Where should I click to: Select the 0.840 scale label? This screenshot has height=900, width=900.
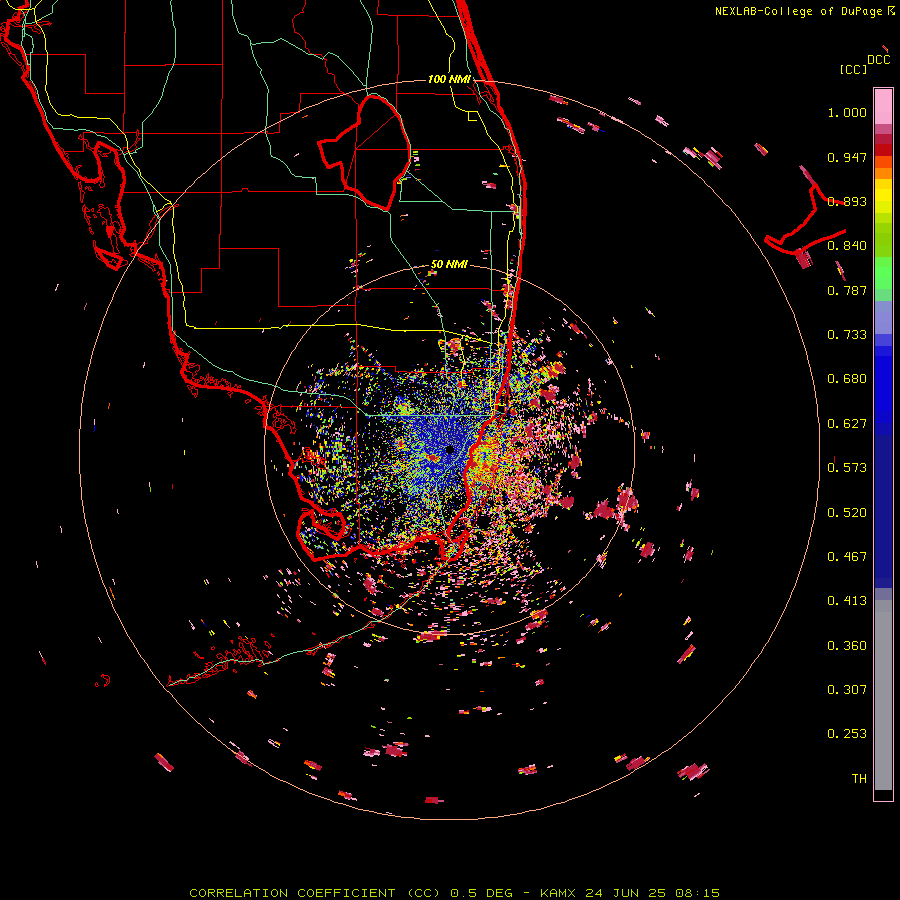click(847, 246)
